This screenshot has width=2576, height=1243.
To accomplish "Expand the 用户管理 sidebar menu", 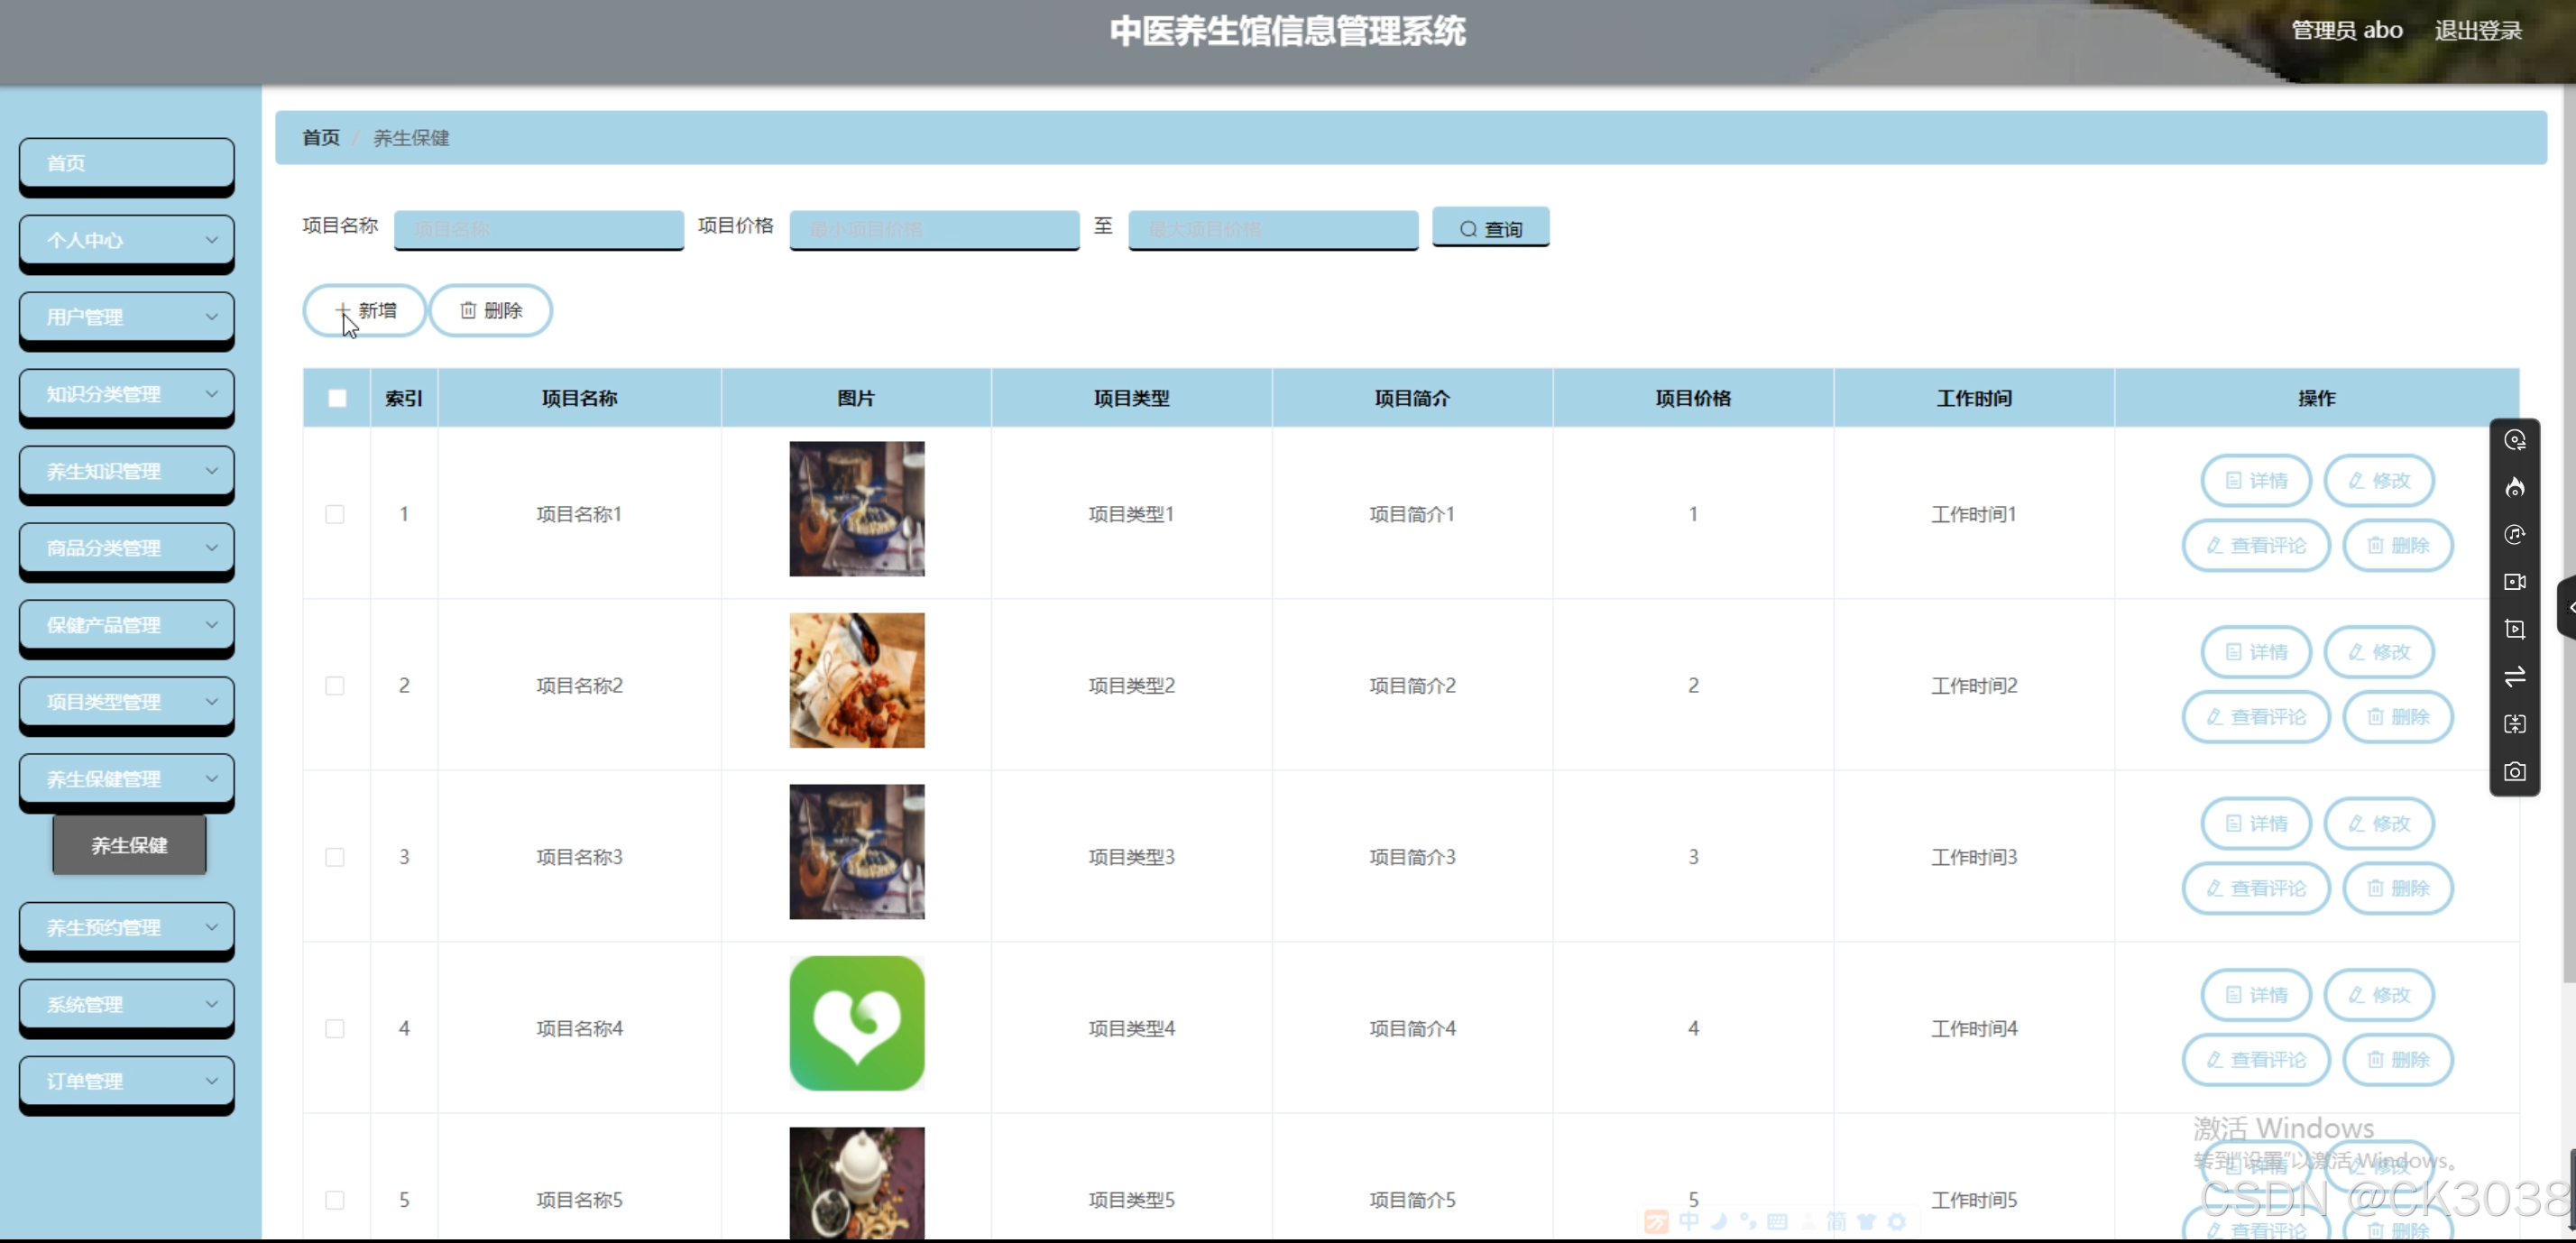I will coord(127,317).
